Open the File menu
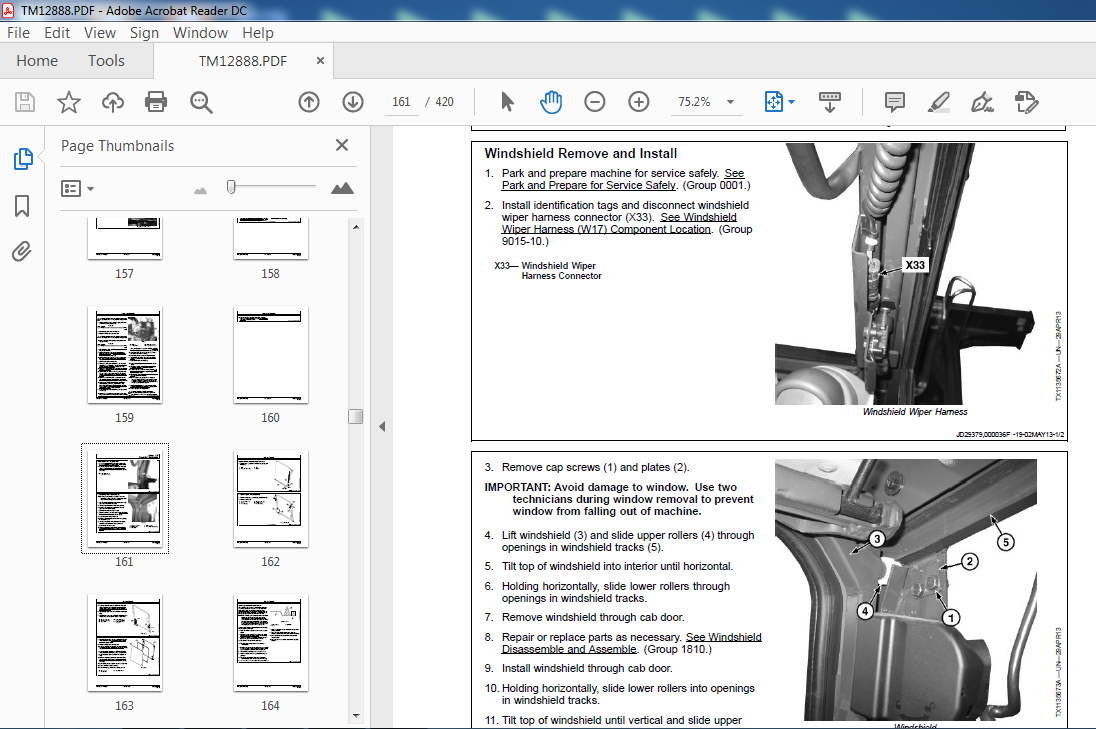 18,33
